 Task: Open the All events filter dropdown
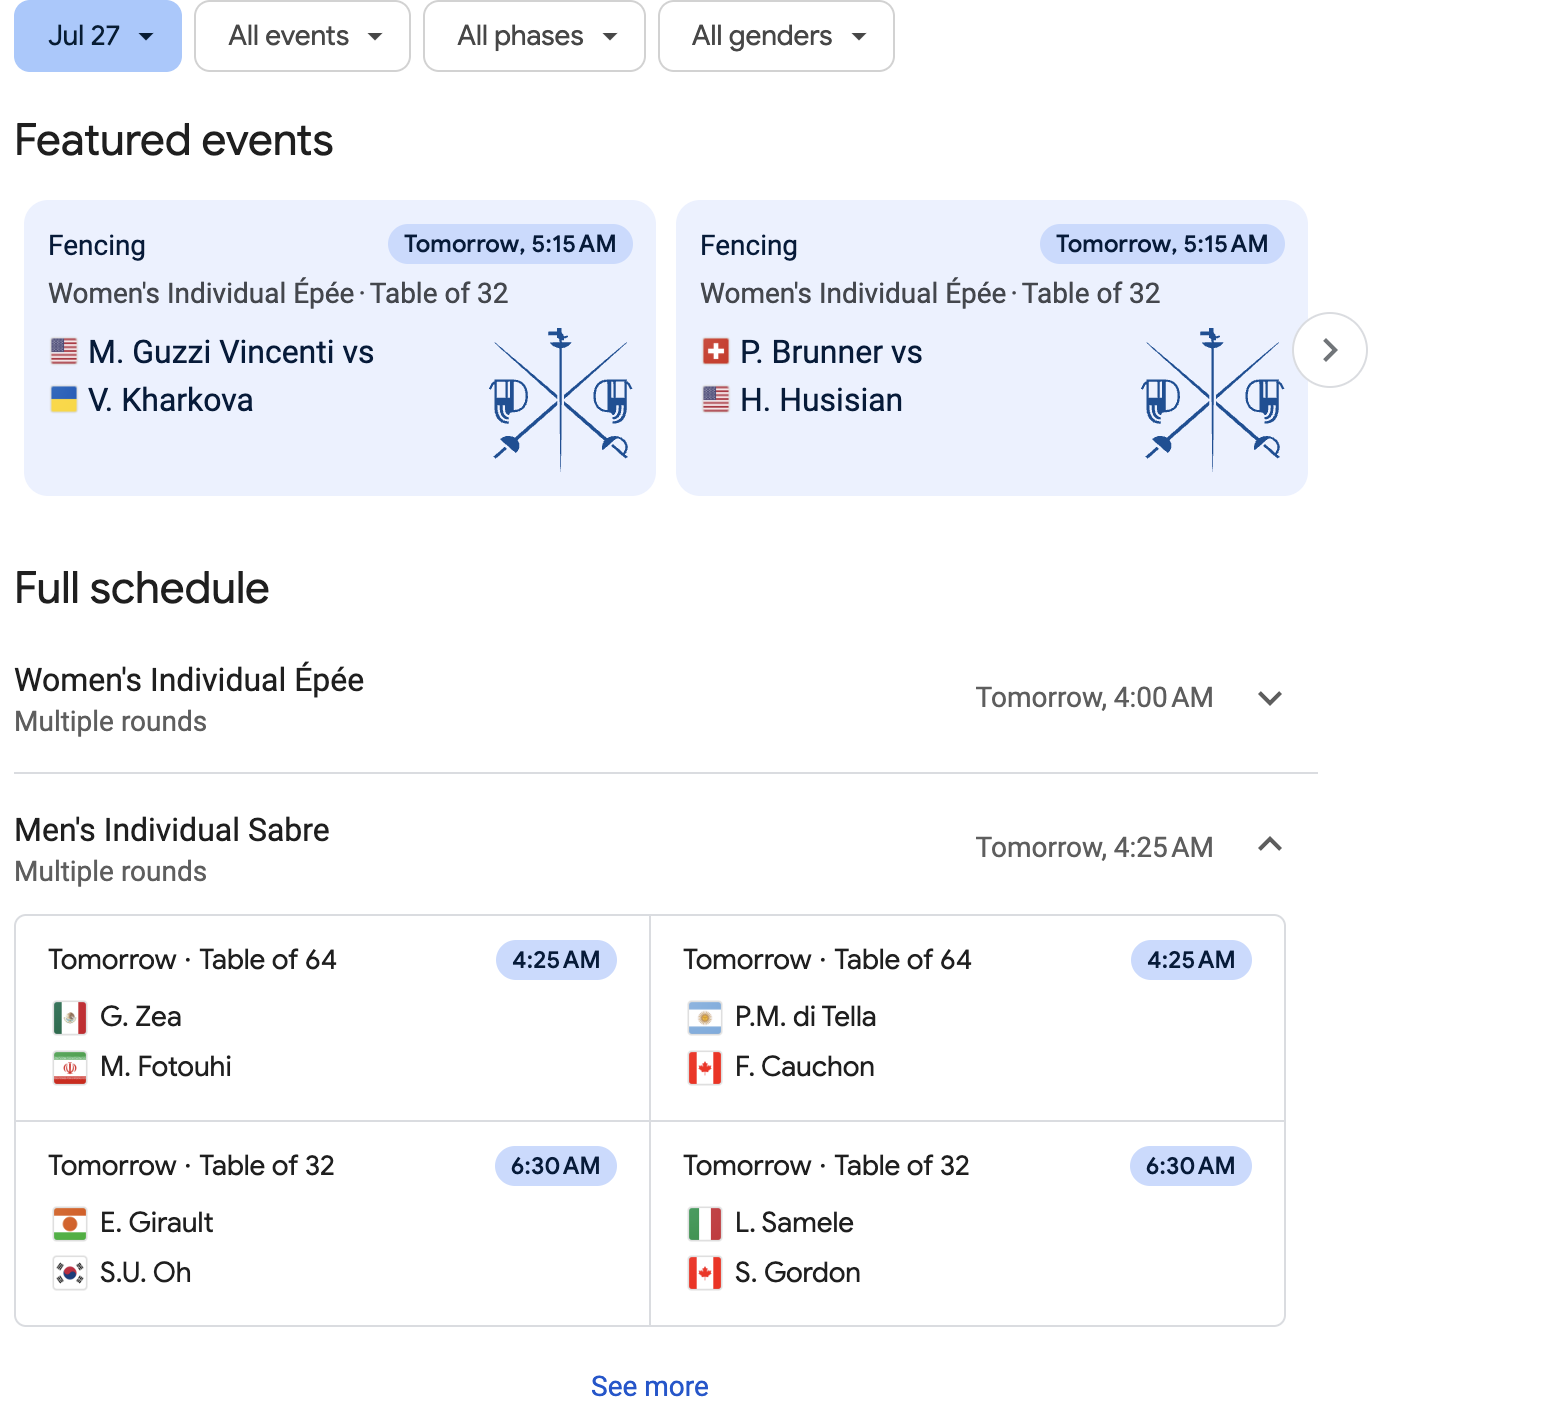[x=302, y=36]
